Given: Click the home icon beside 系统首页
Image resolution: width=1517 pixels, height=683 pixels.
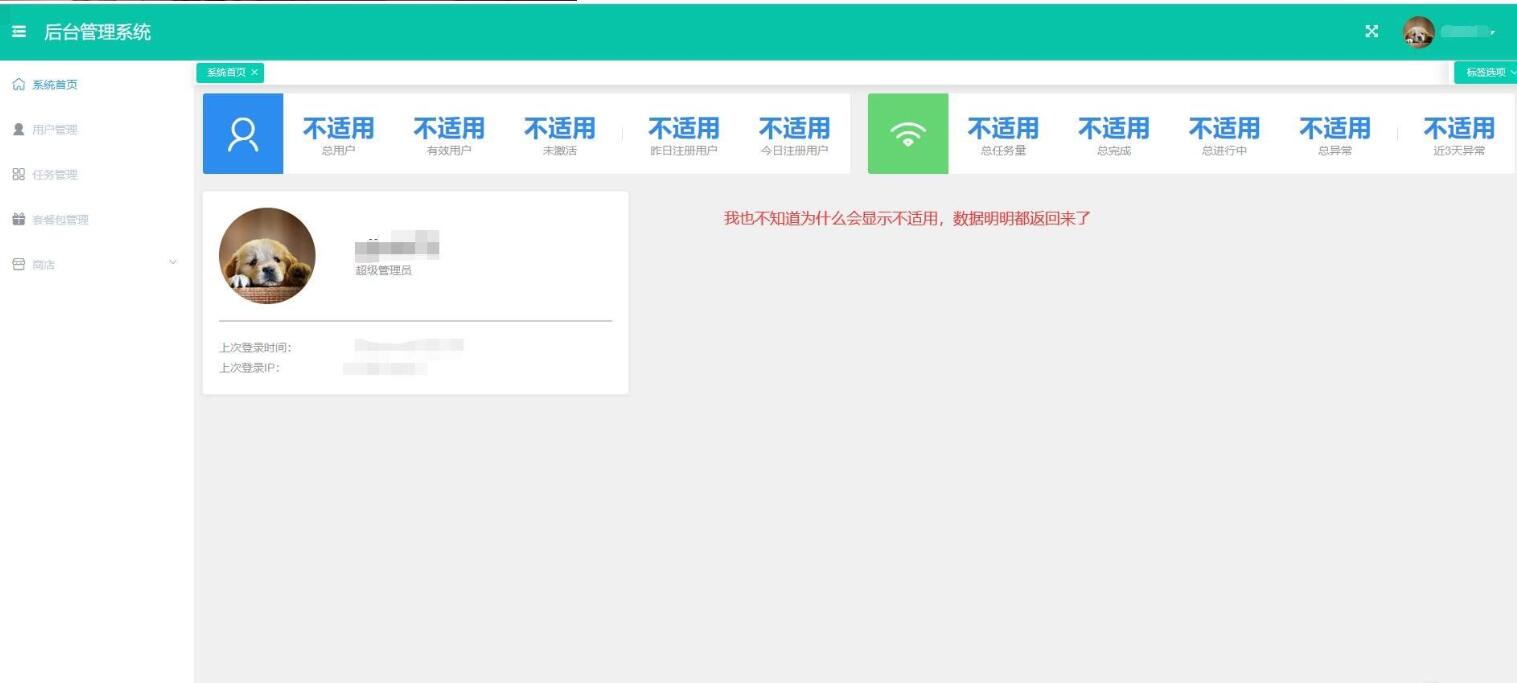Looking at the screenshot, I should (18, 85).
